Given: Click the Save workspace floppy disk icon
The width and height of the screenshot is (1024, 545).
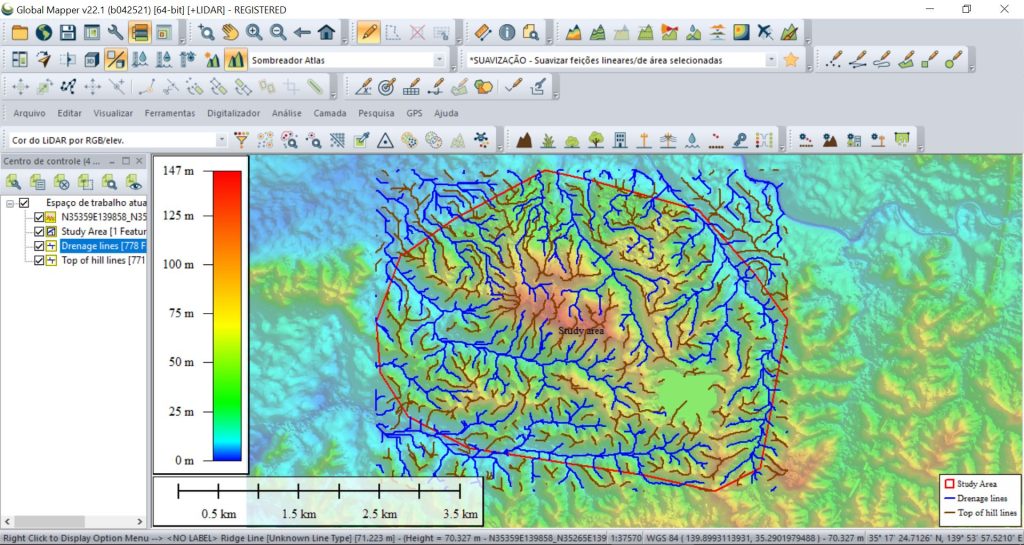Looking at the screenshot, I should [67, 33].
